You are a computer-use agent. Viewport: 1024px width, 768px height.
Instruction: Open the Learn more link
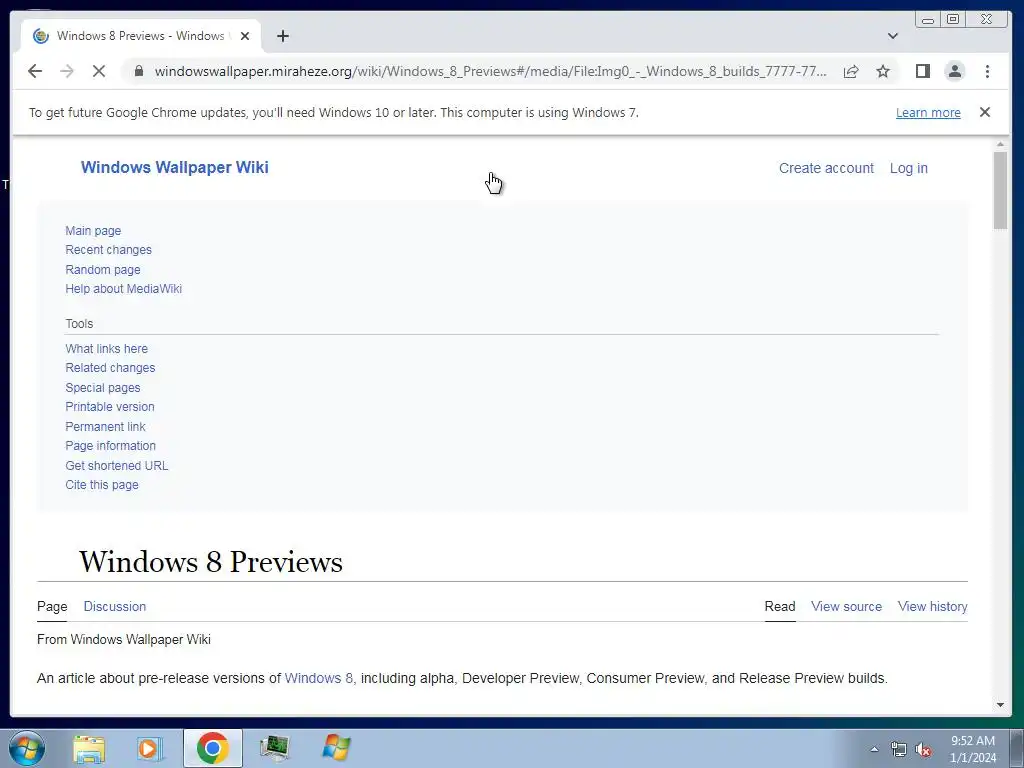(928, 112)
